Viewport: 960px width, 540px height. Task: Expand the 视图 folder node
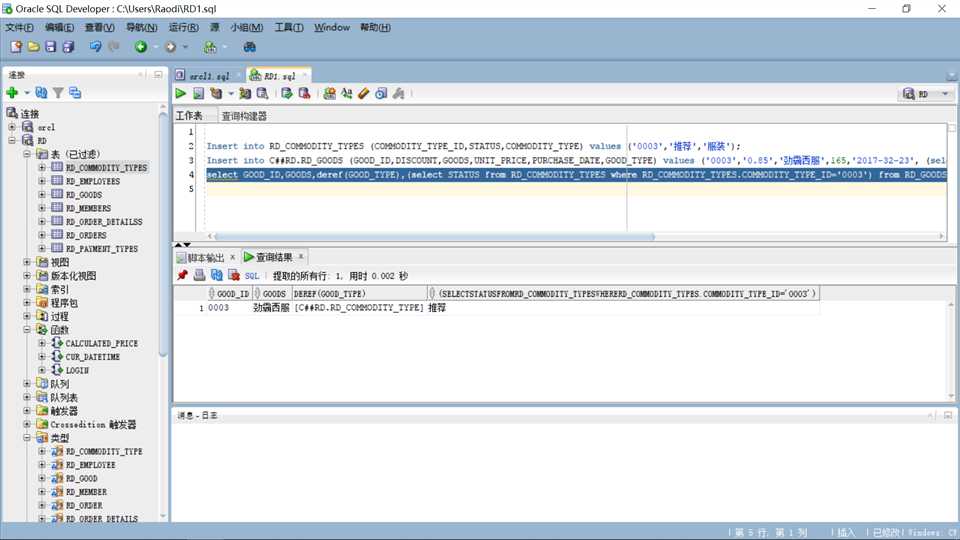[27, 262]
